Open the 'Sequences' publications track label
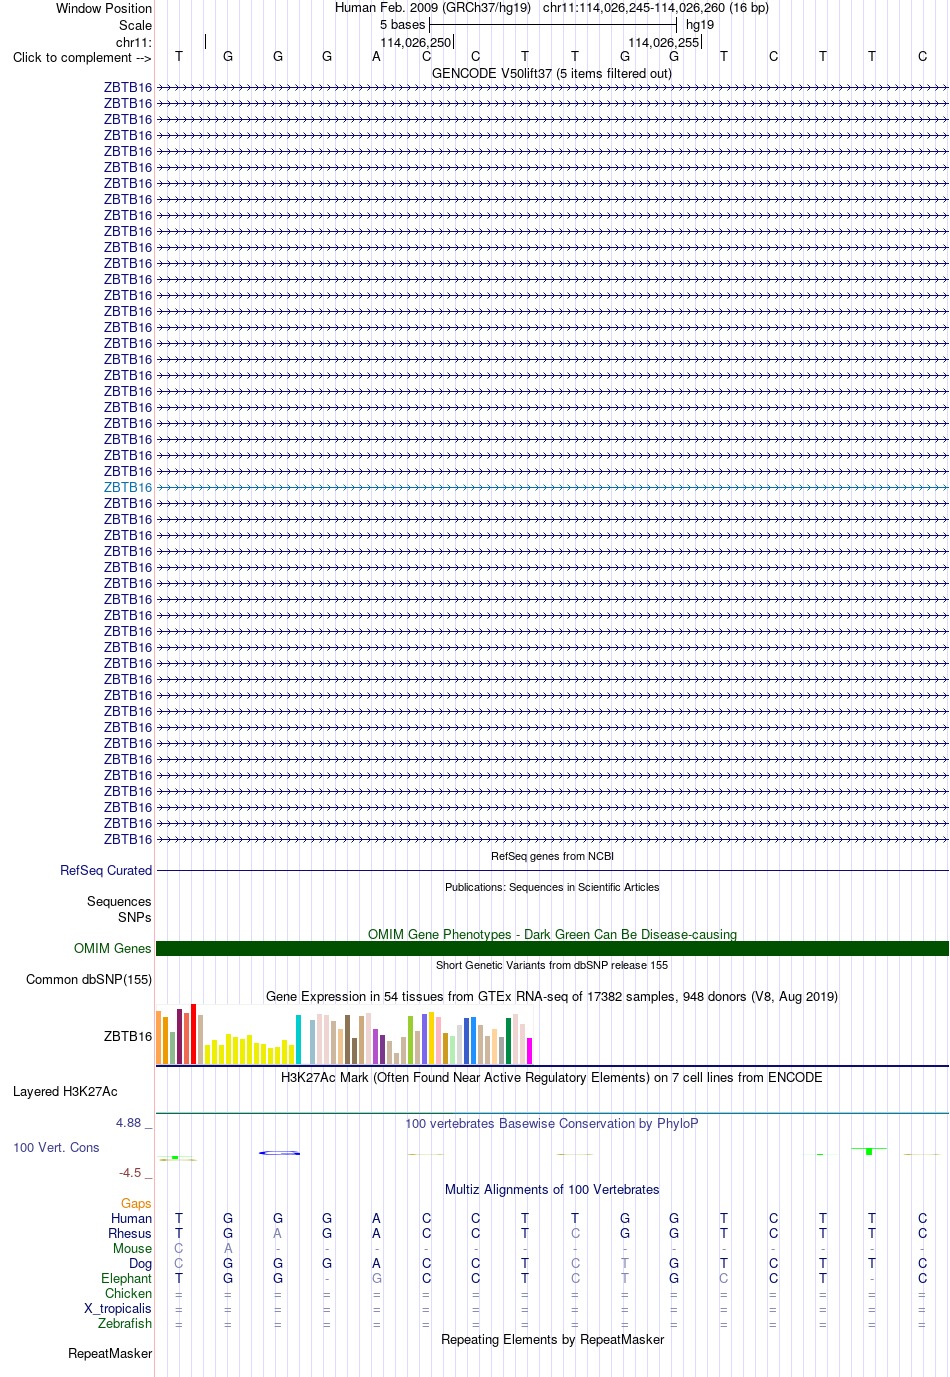Screen dimensions: 950x1377 pos(119,901)
